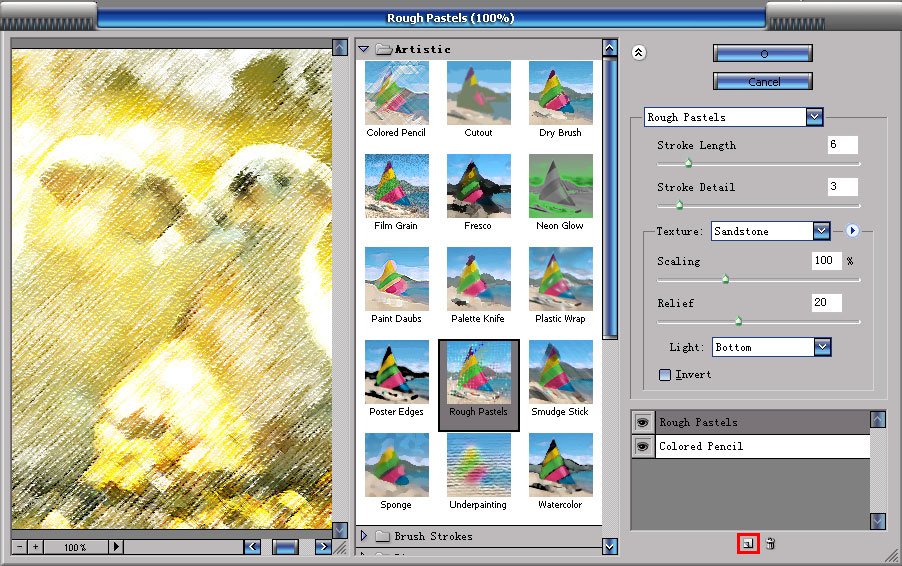This screenshot has width=902, height=566.
Task: Click the Stroke Detail slider handle
Action: tap(679, 204)
